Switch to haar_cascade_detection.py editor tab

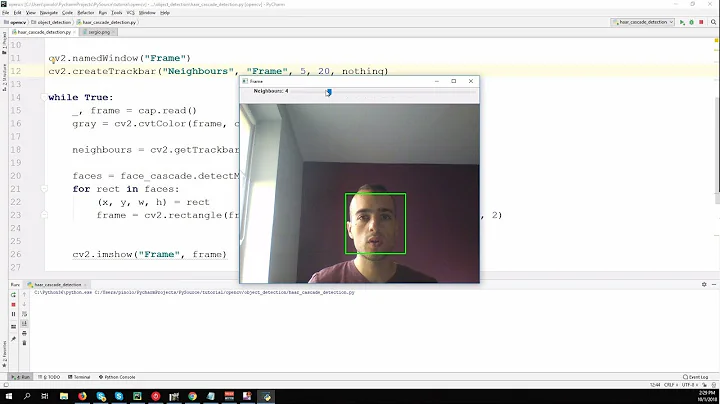[x=44, y=32]
